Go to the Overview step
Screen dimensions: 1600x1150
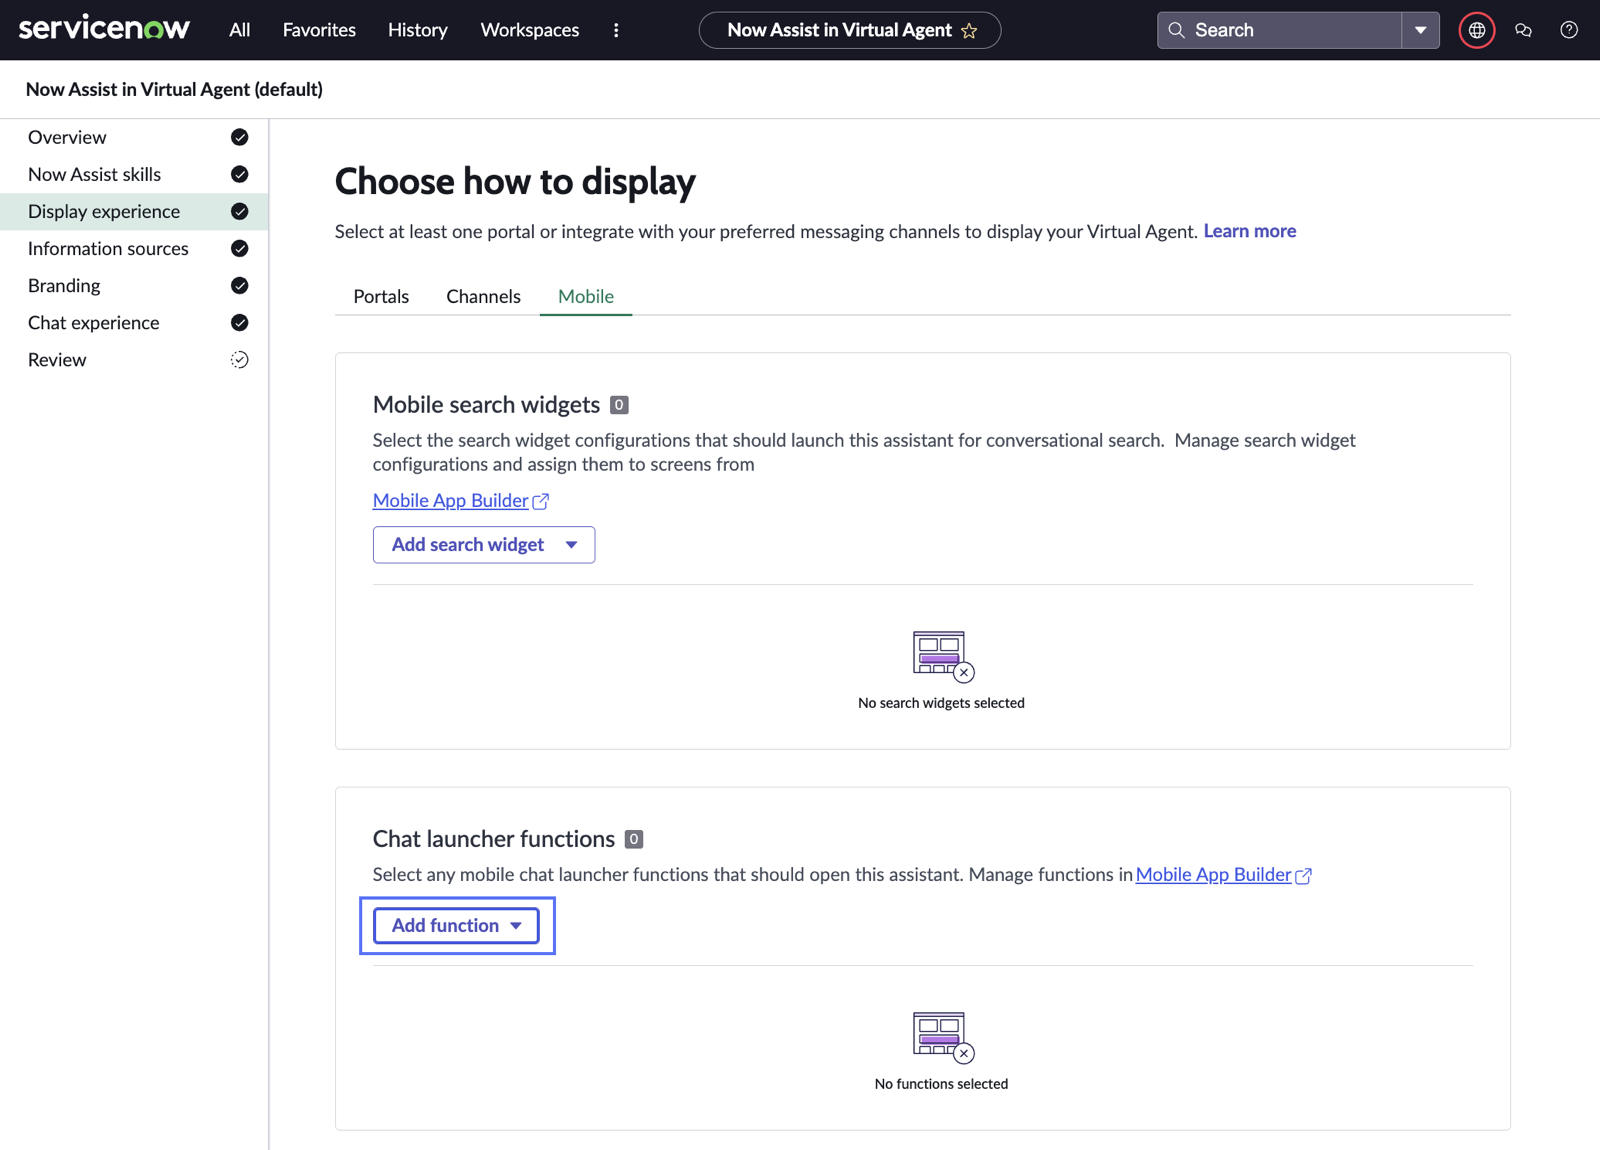[134, 137]
